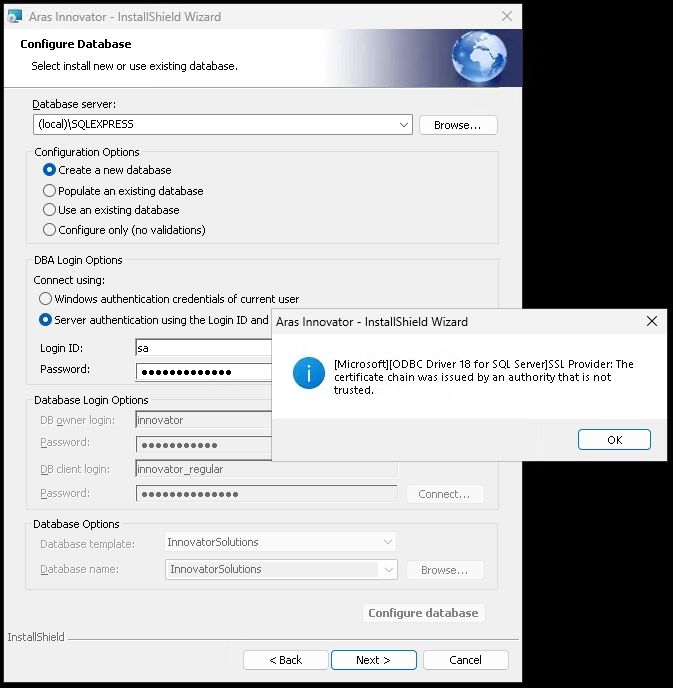
Task: Click the DB owner Password field
Action: [204, 445]
